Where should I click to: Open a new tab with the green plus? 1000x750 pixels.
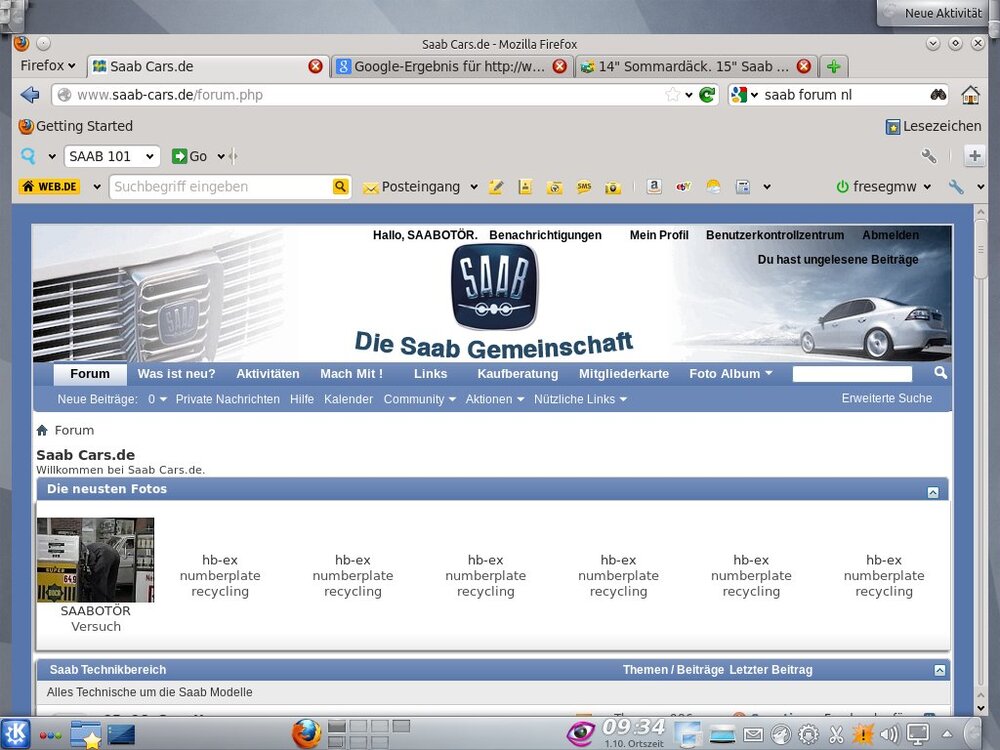point(834,66)
